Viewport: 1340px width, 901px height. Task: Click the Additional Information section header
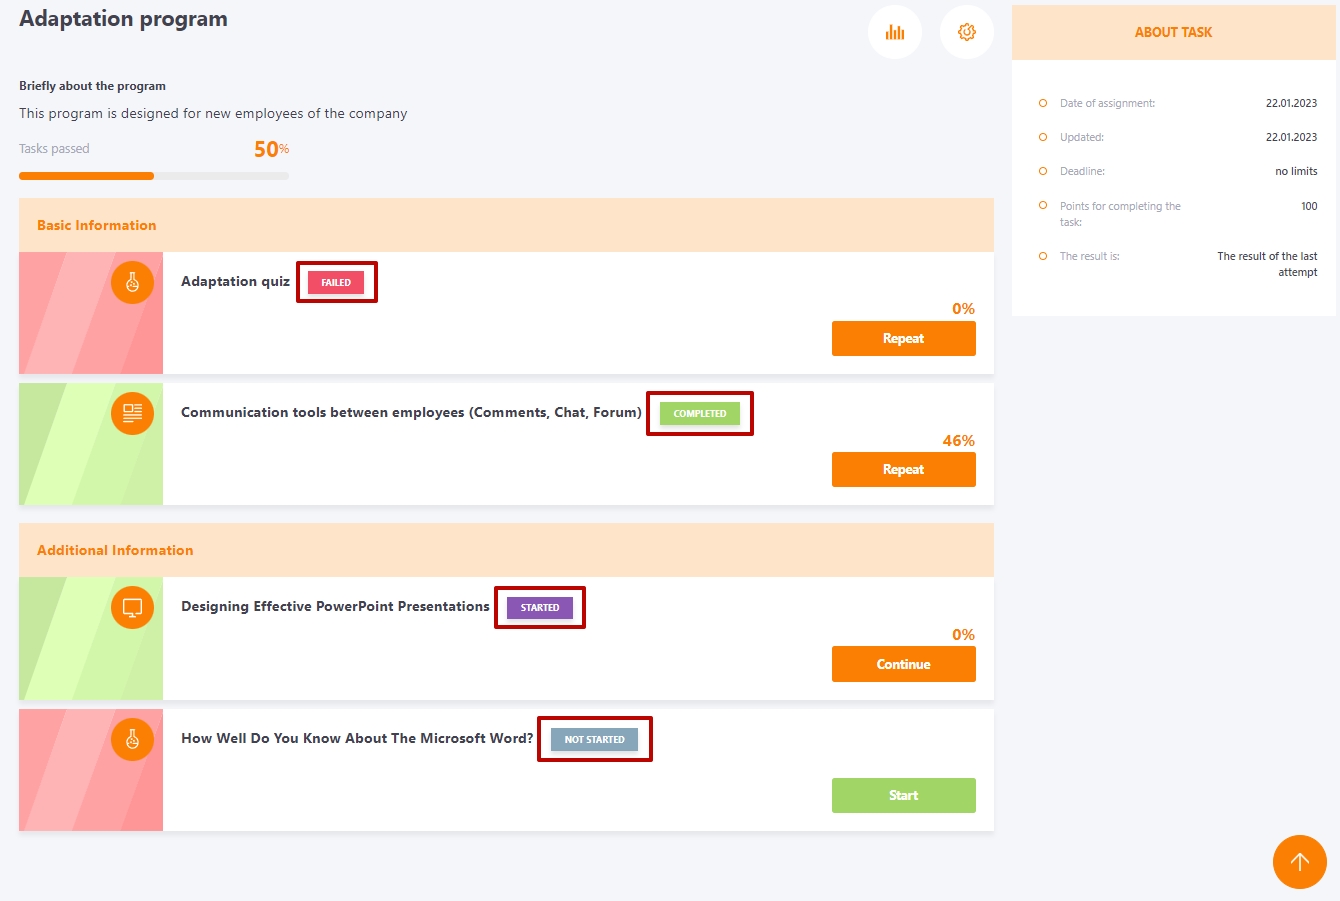point(506,550)
